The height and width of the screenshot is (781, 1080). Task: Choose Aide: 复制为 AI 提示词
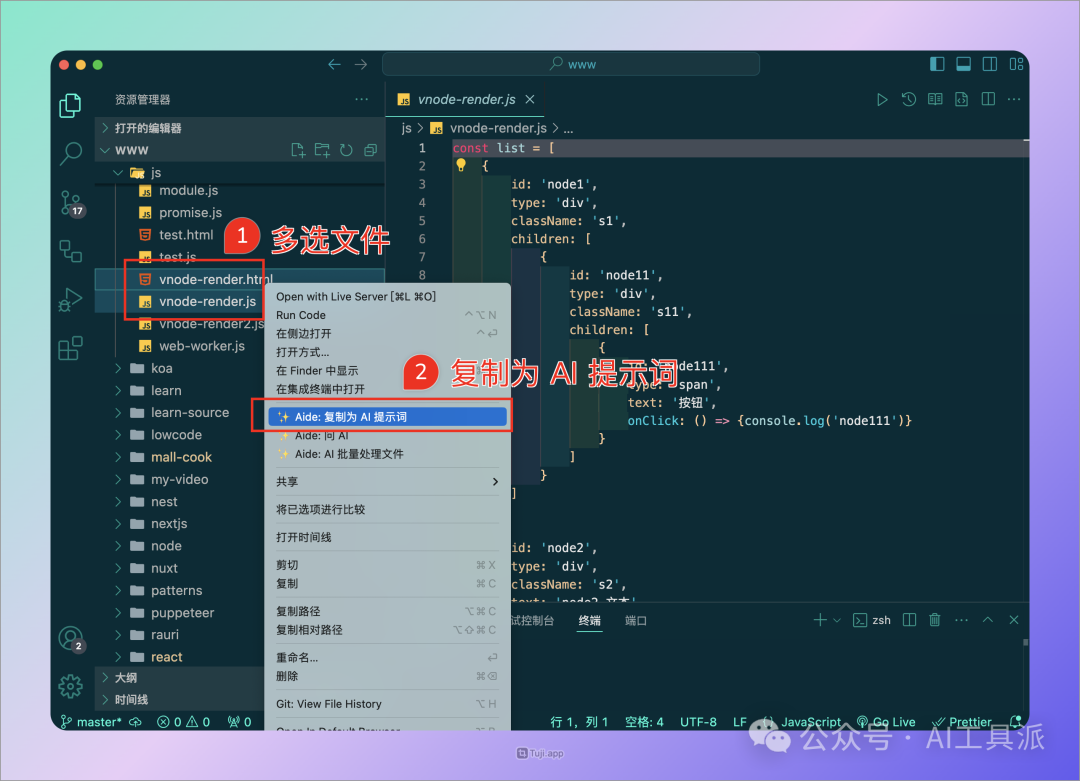pyautogui.click(x=387, y=417)
